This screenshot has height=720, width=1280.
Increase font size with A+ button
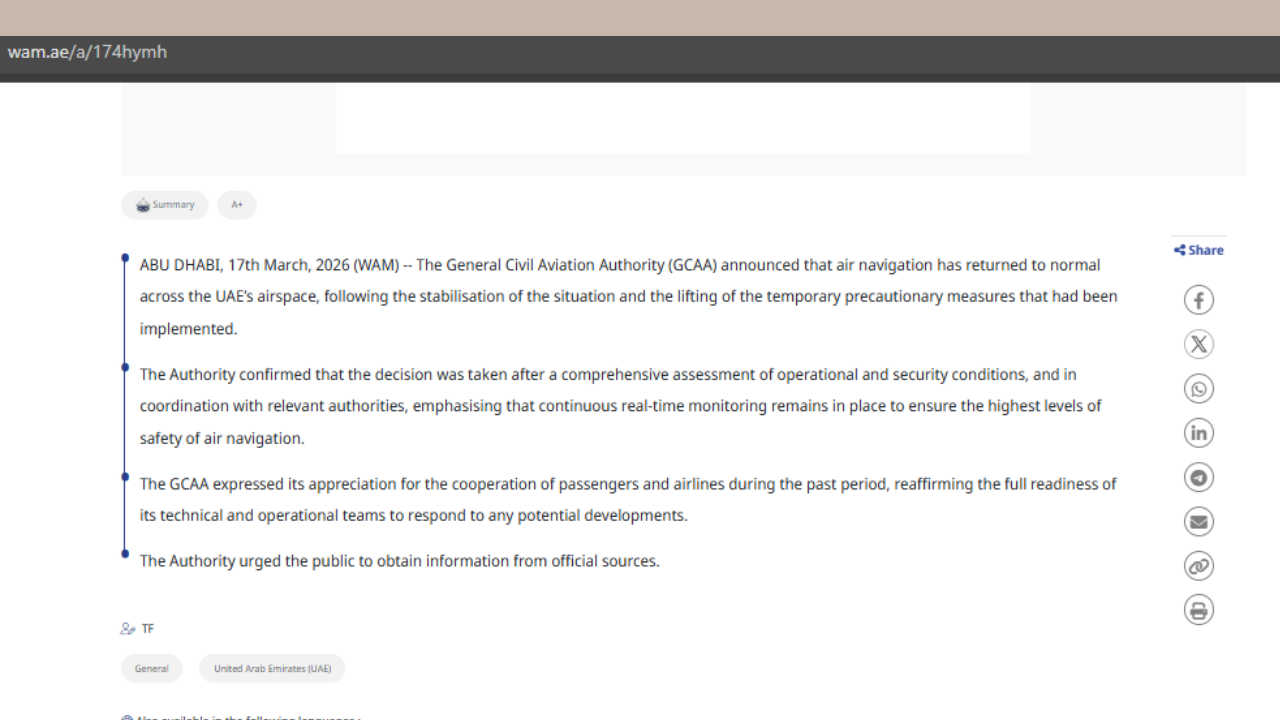(x=237, y=205)
